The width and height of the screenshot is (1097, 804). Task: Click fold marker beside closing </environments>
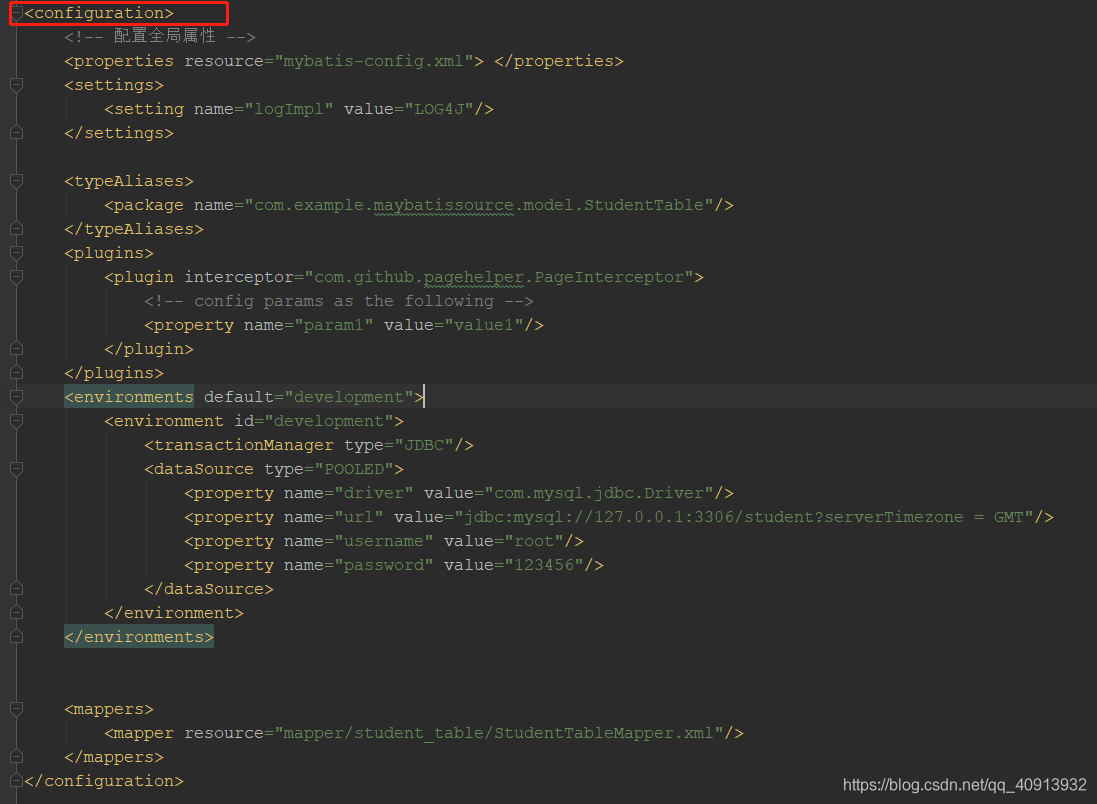coord(17,637)
